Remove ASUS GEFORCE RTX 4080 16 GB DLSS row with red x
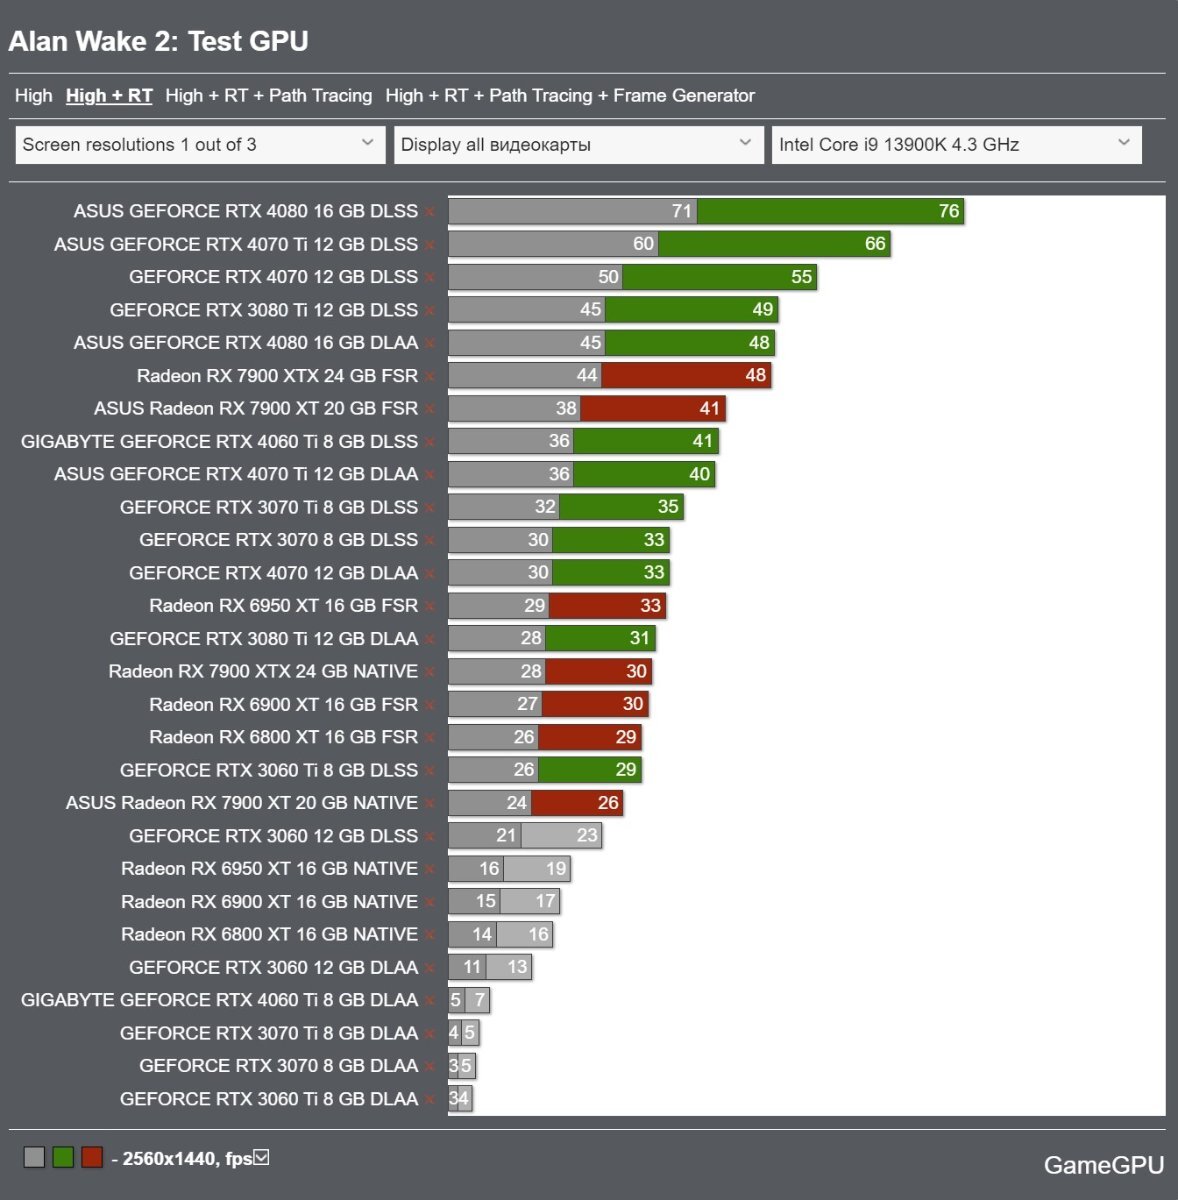The width and height of the screenshot is (1178, 1200). (x=430, y=212)
